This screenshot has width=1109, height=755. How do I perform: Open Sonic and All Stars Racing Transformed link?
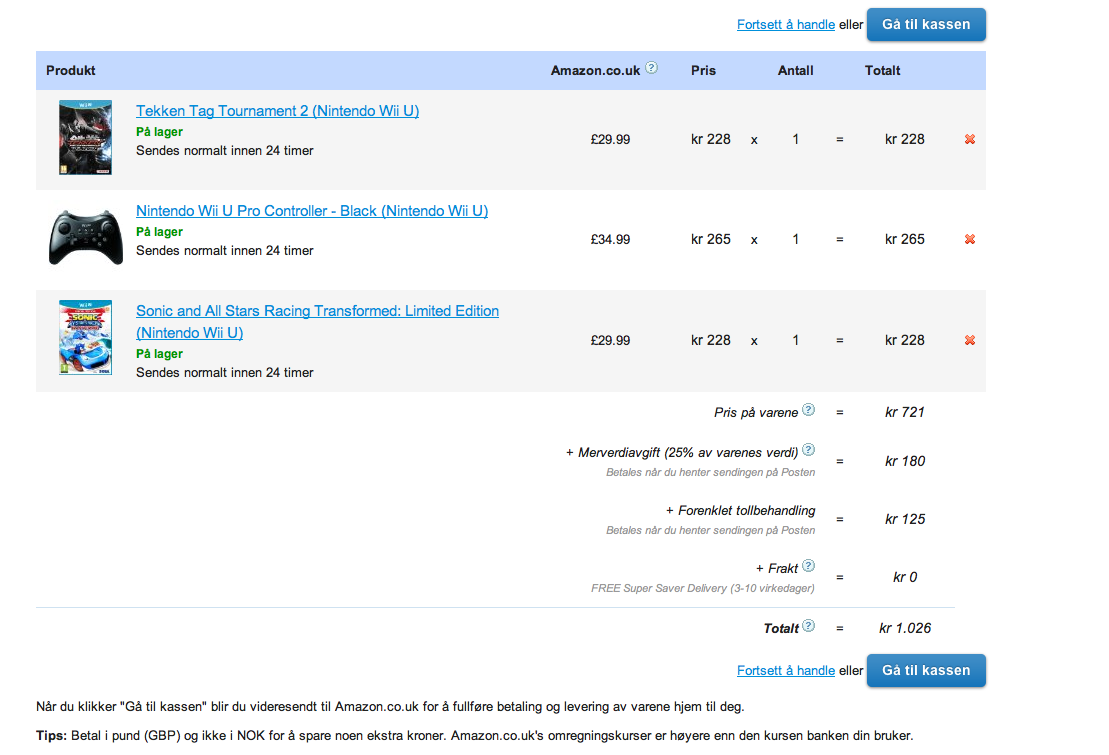pyautogui.click(x=318, y=321)
